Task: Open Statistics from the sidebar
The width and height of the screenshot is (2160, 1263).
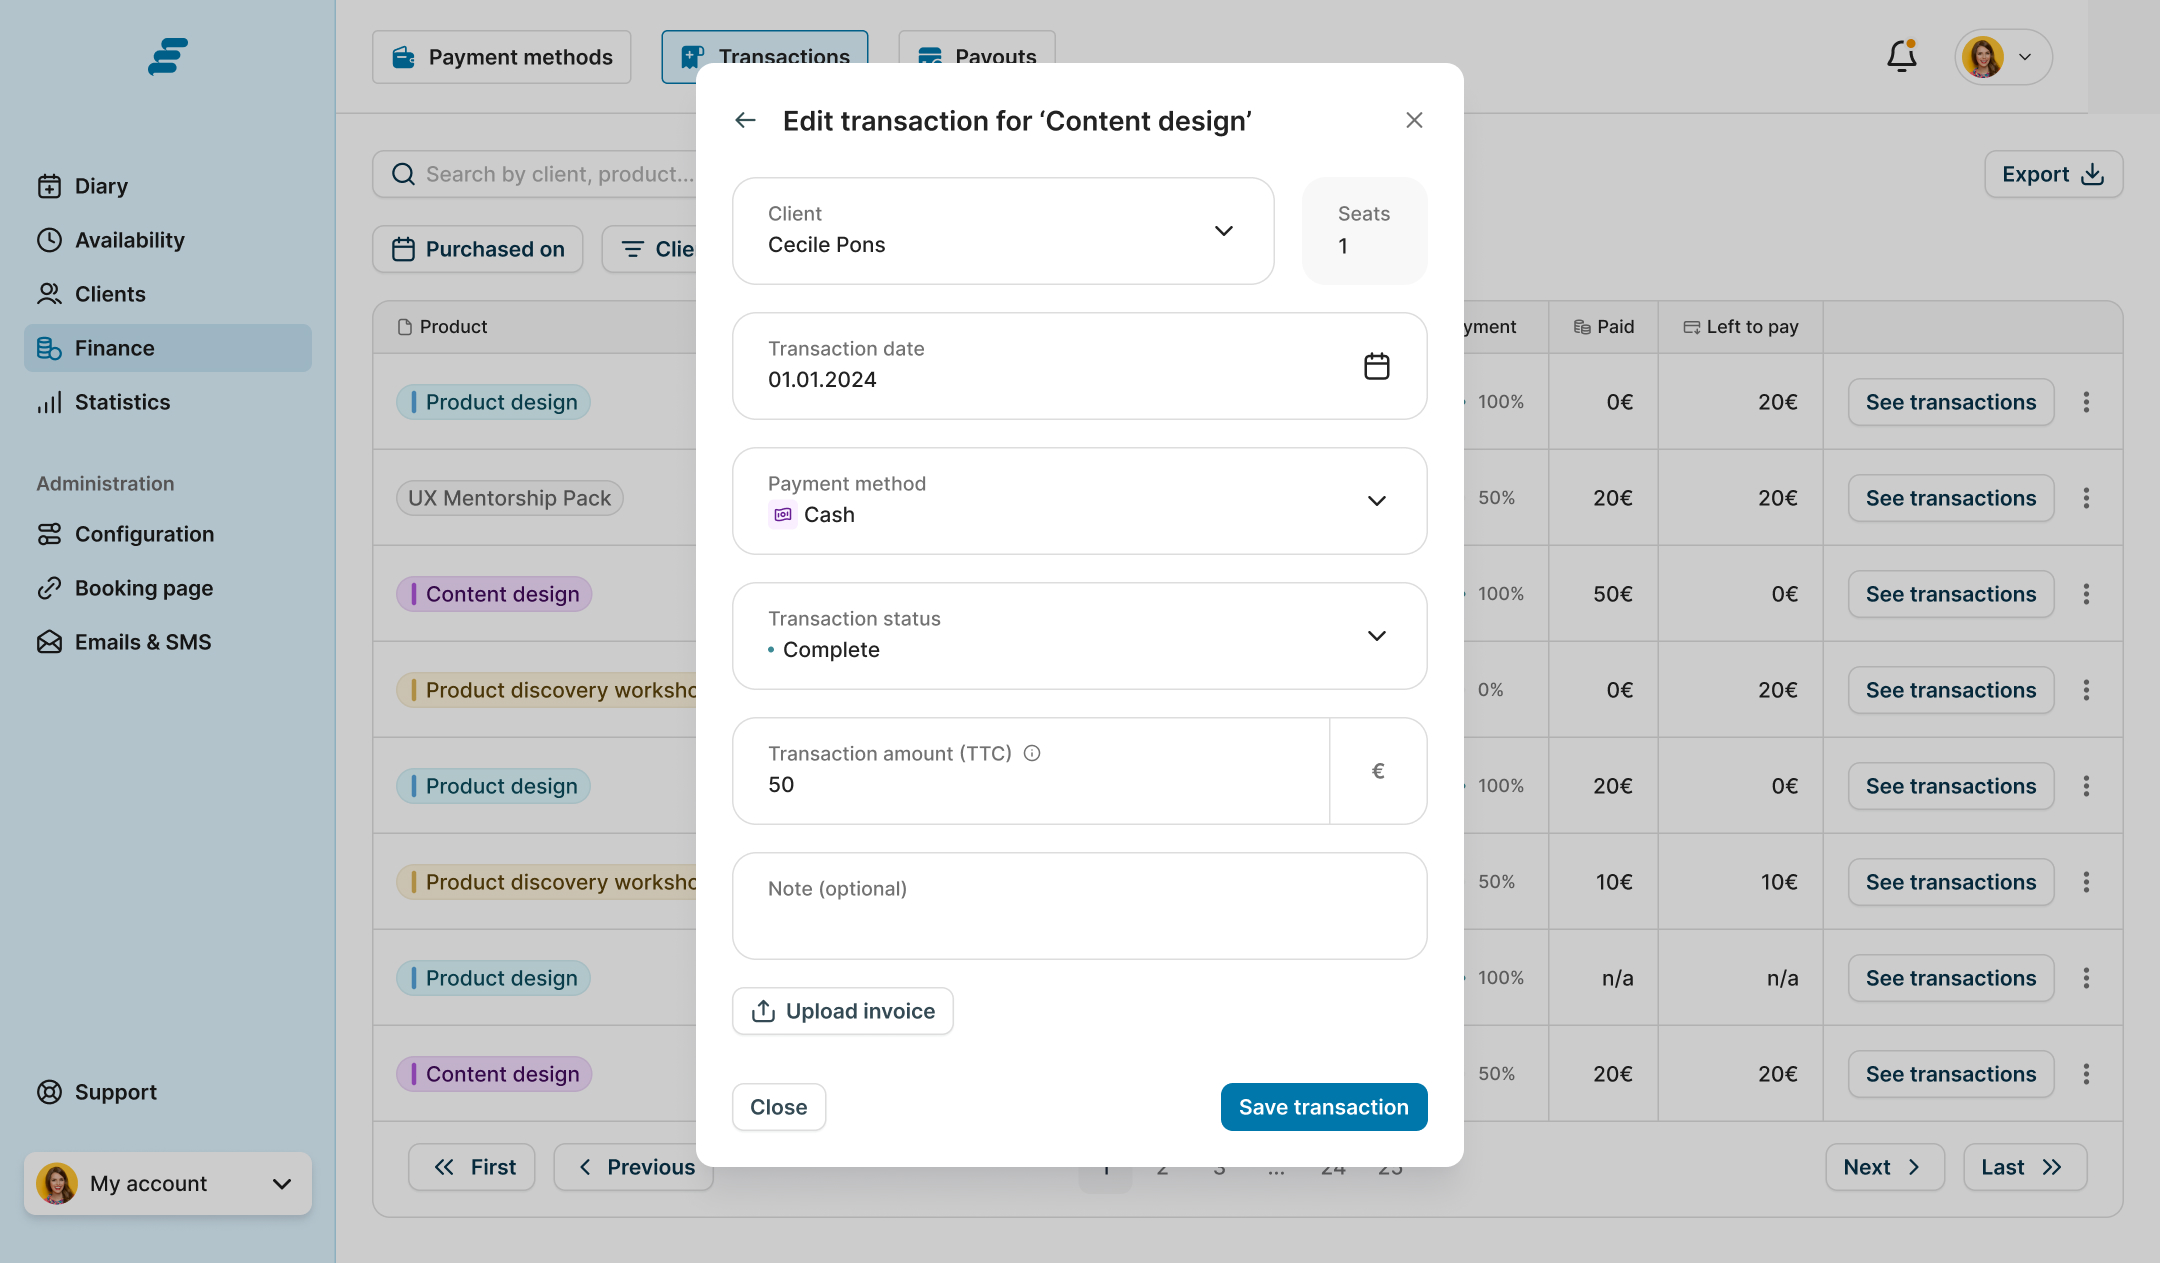Action: tap(122, 402)
